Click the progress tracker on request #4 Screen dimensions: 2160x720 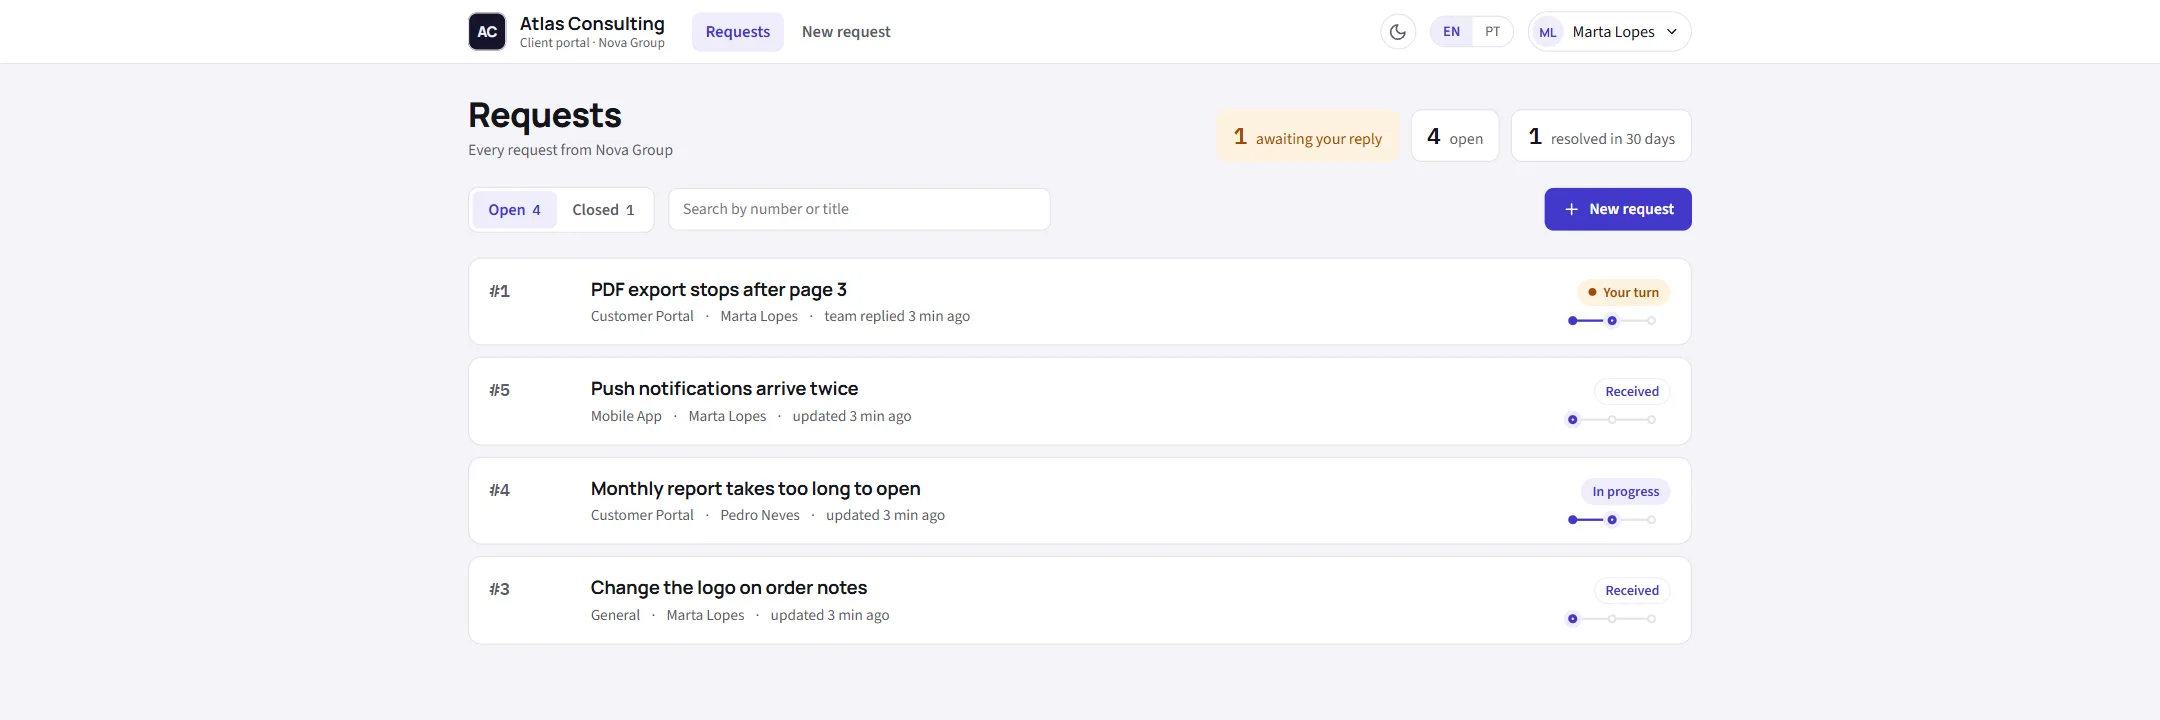pos(1612,520)
